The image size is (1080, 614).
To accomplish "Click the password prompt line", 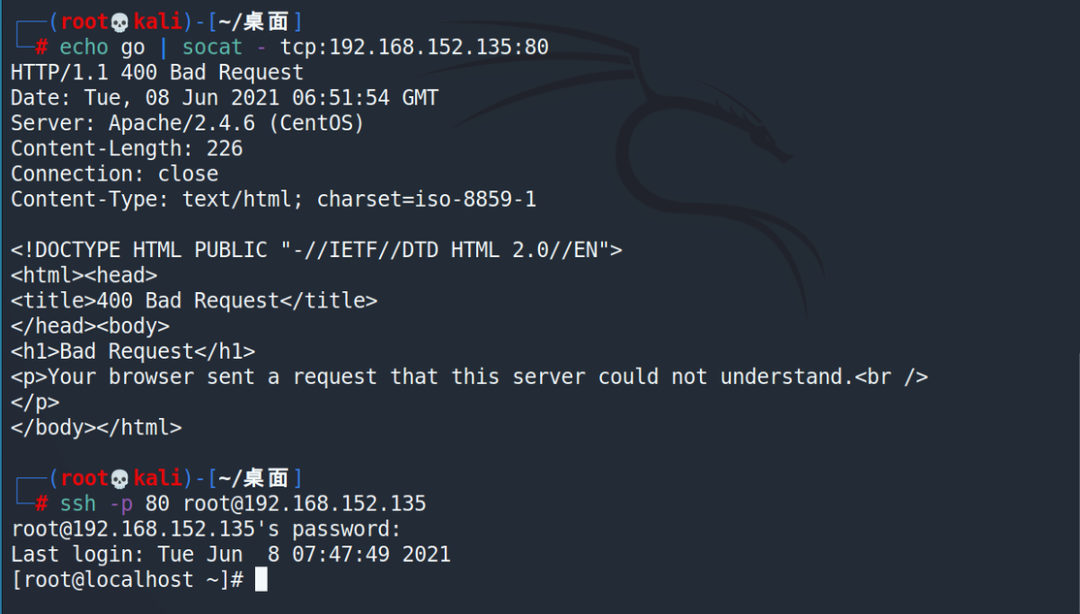I will click(x=206, y=529).
